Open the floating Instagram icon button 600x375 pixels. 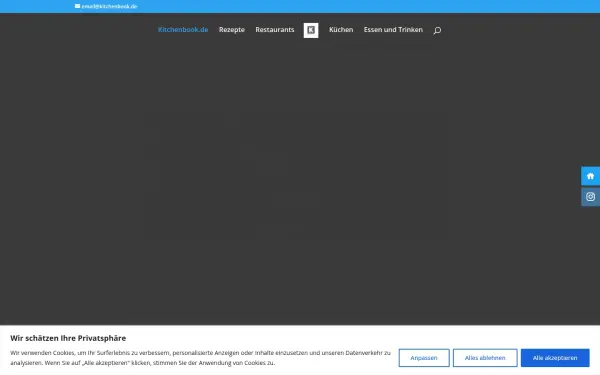coord(590,197)
